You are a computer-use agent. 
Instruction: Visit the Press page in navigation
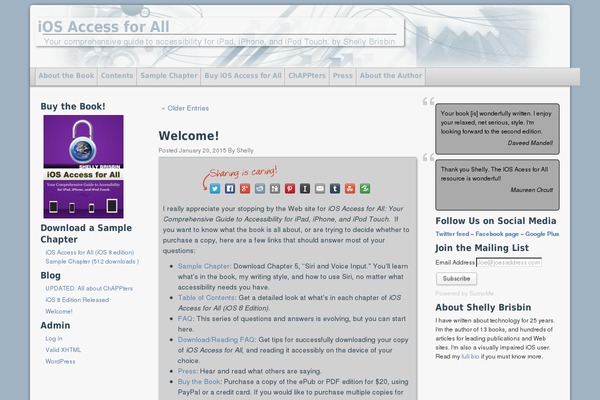pyautogui.click(x=342, y=76)
